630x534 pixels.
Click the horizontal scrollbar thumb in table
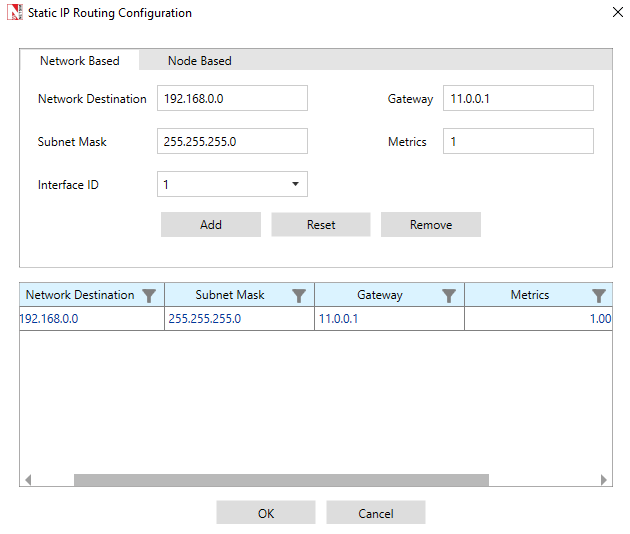(280, 480)
